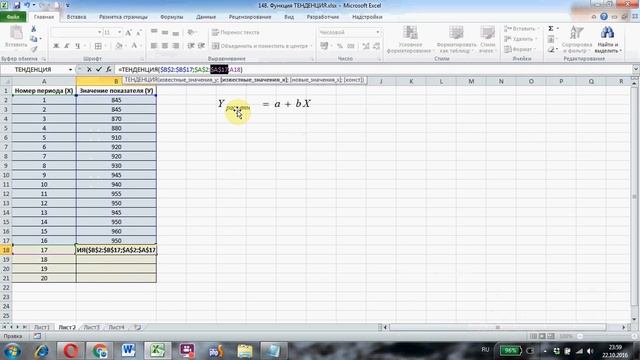This screenshot has height=360, width=640.
Task: Click the vertical scrollbar thumb
Action: click(x=635, y=196)
